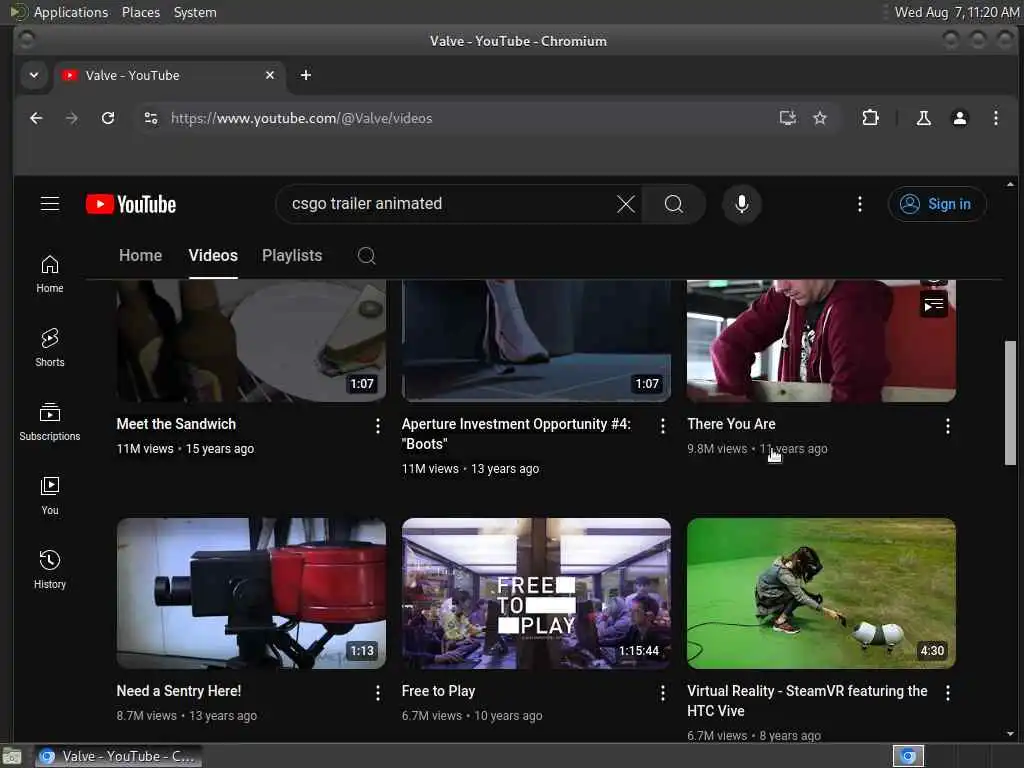Open the browser profile icon
The image size is (1024, 768).
tap(959, 118)
